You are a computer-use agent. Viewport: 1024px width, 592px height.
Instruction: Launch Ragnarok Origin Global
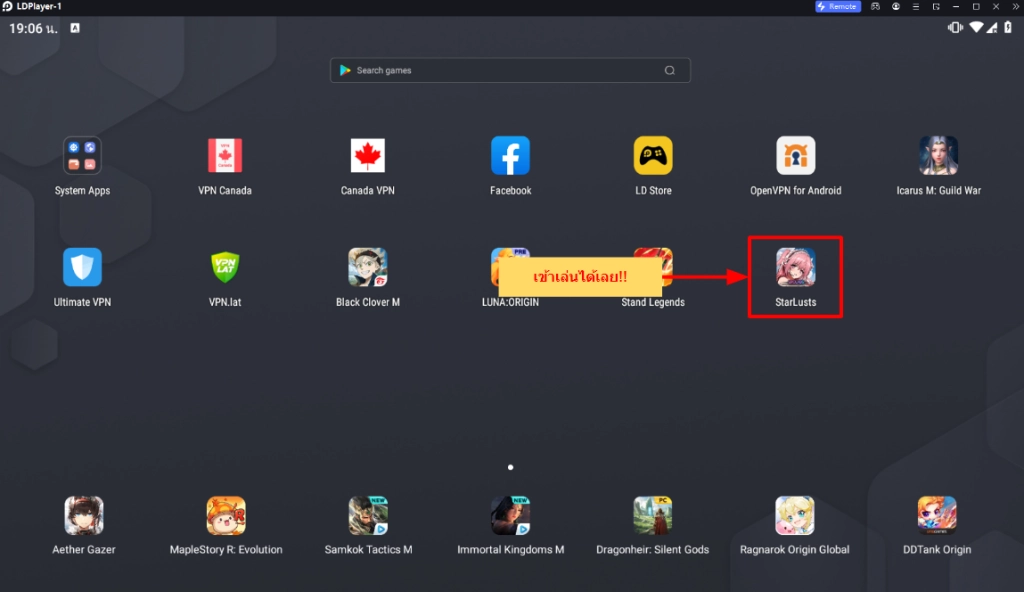click(795, 516)
